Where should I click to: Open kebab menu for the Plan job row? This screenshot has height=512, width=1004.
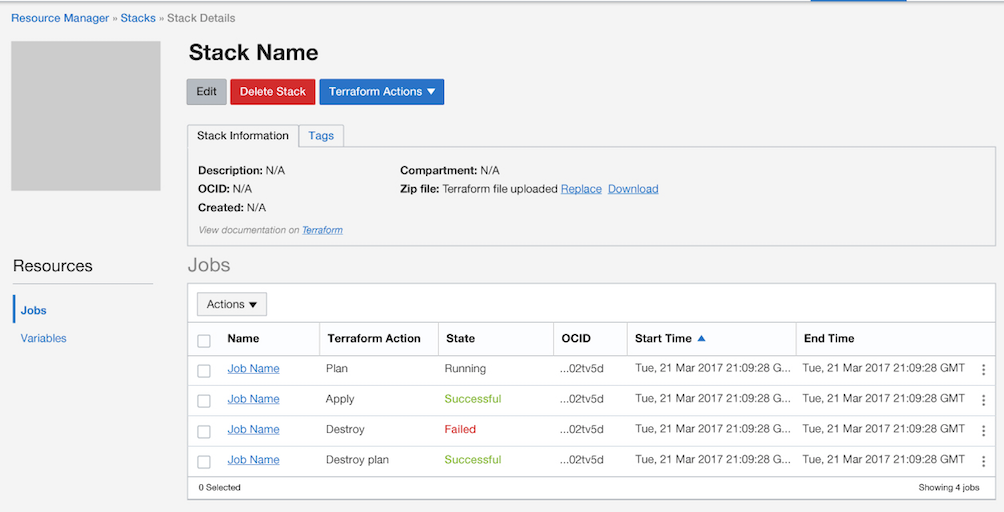983,370
